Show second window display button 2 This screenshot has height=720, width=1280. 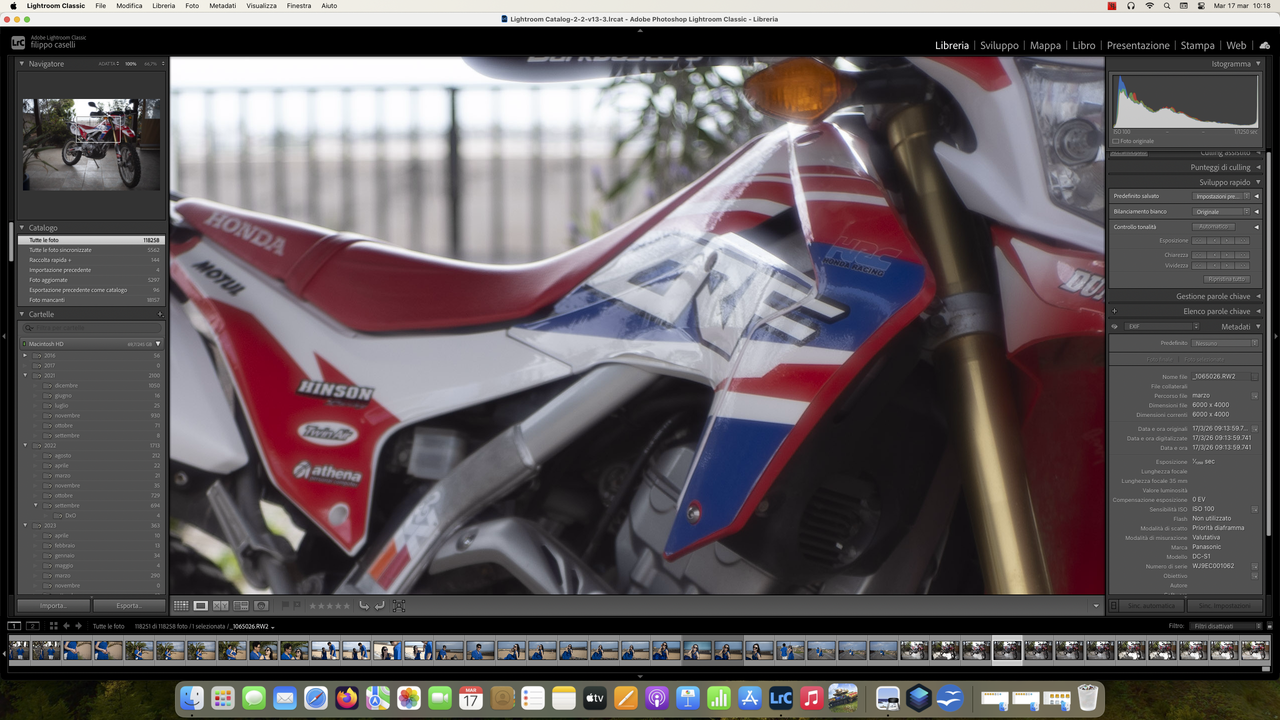pos(32,626)
